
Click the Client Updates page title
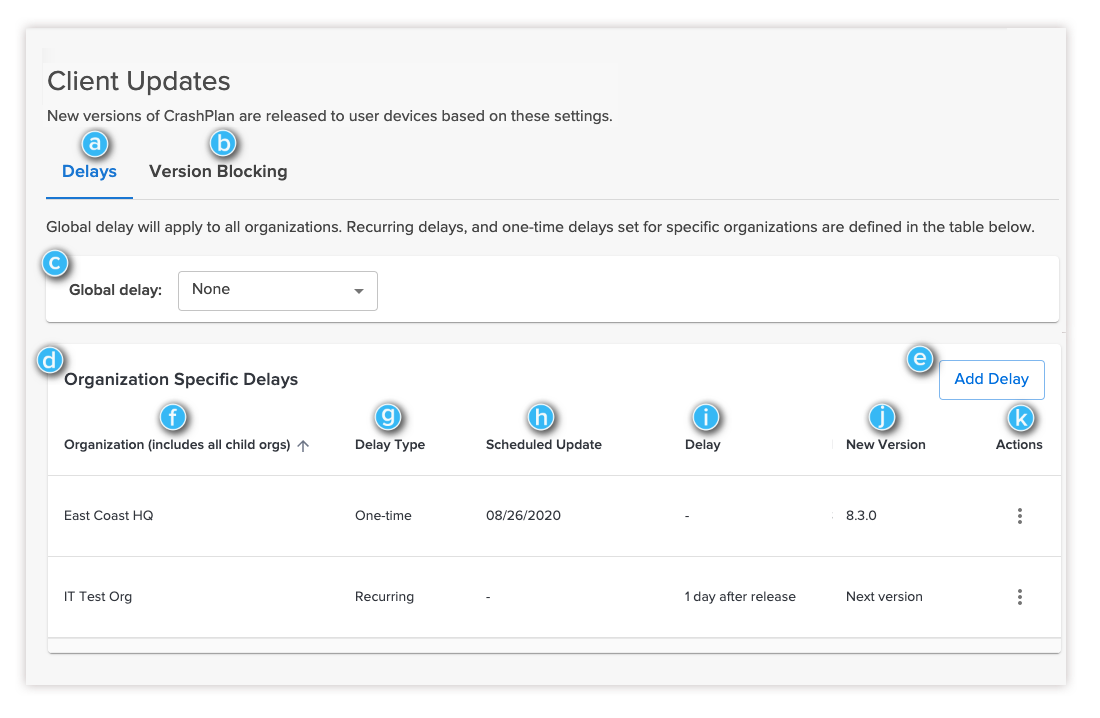139,81
